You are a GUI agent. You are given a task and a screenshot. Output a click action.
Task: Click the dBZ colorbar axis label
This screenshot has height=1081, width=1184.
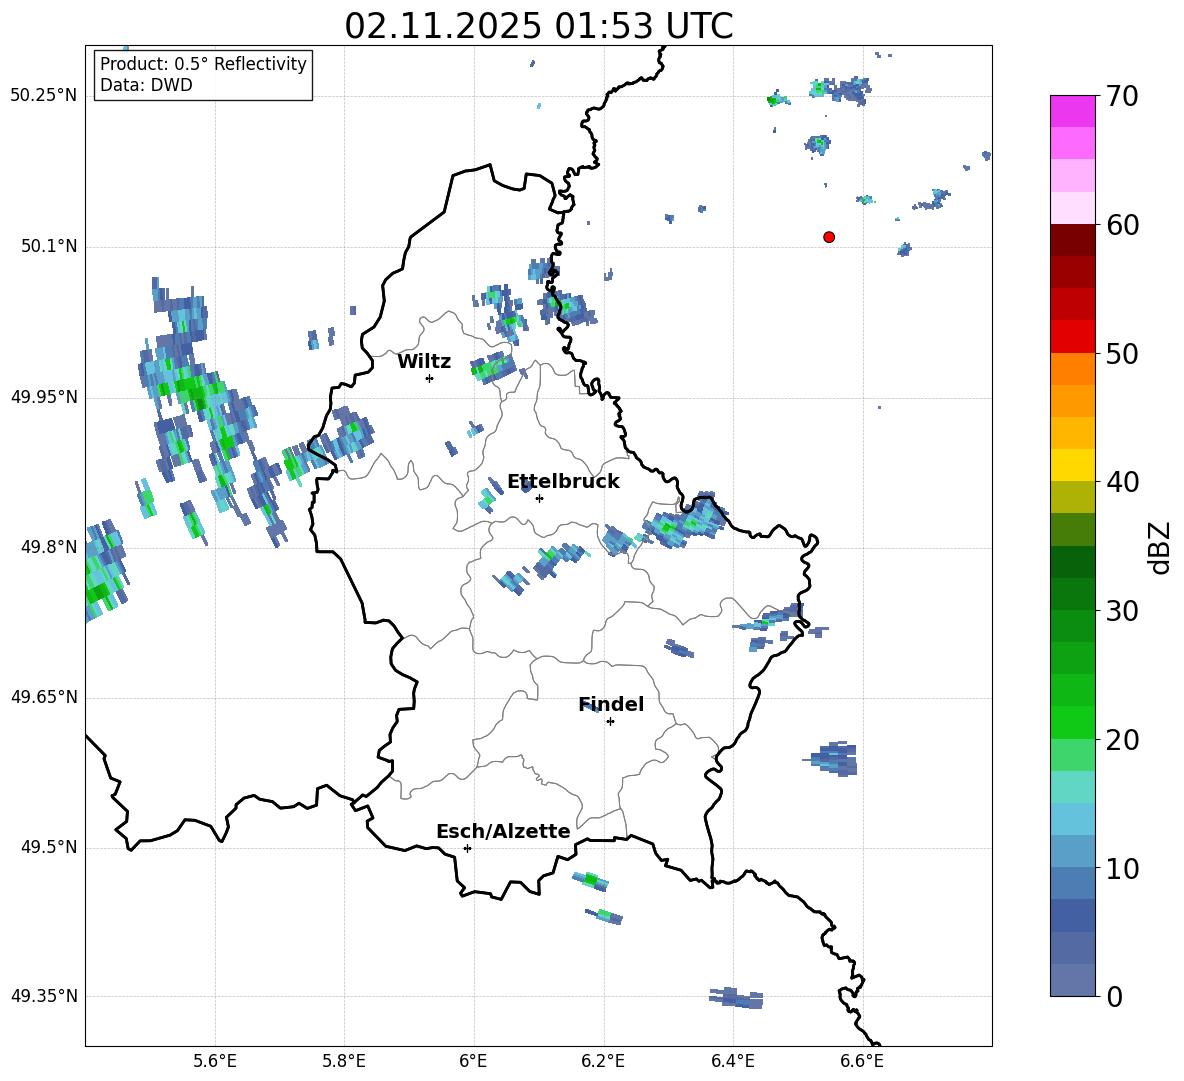click(1160, 547)
